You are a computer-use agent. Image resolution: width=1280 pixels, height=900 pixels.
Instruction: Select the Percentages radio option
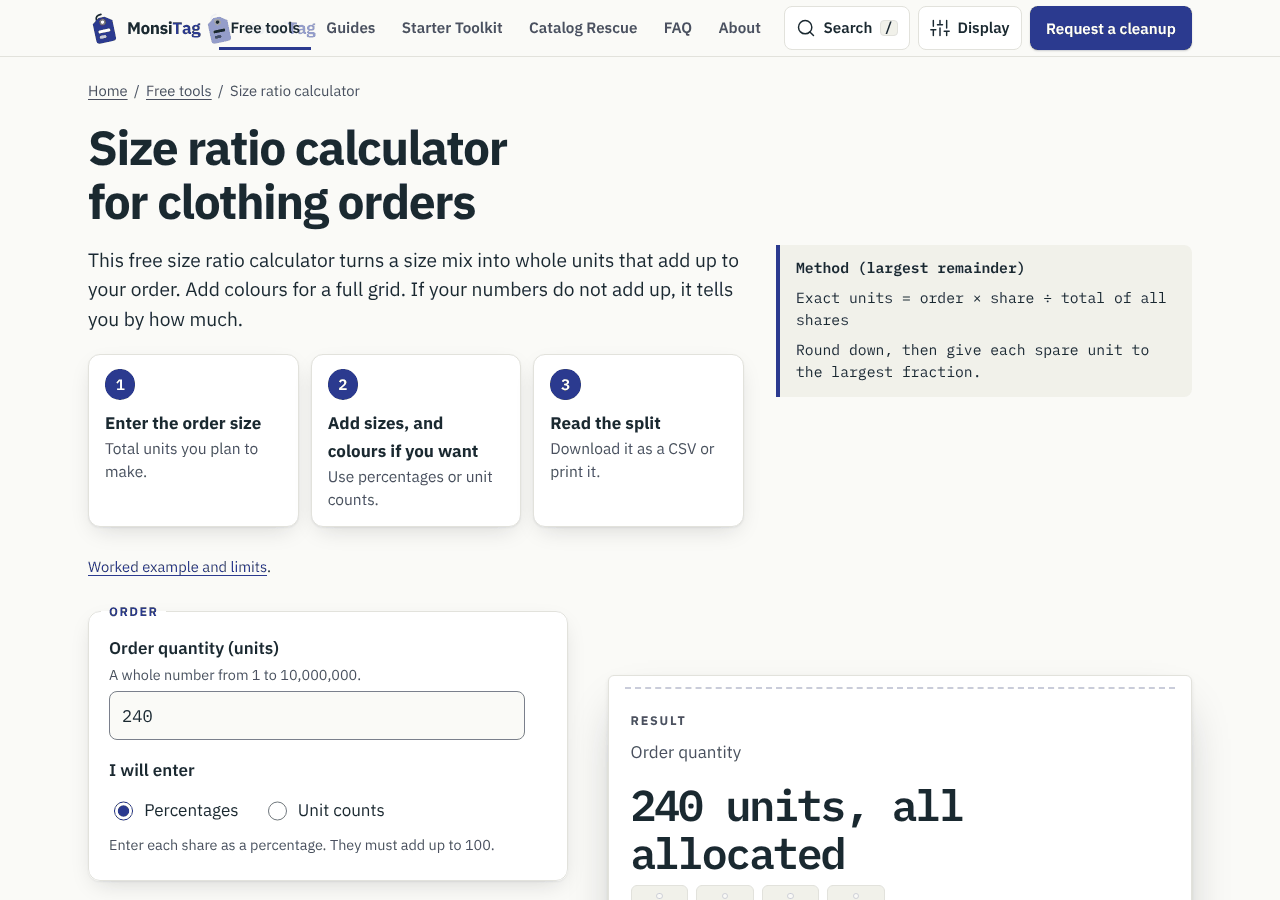point(124,811)
